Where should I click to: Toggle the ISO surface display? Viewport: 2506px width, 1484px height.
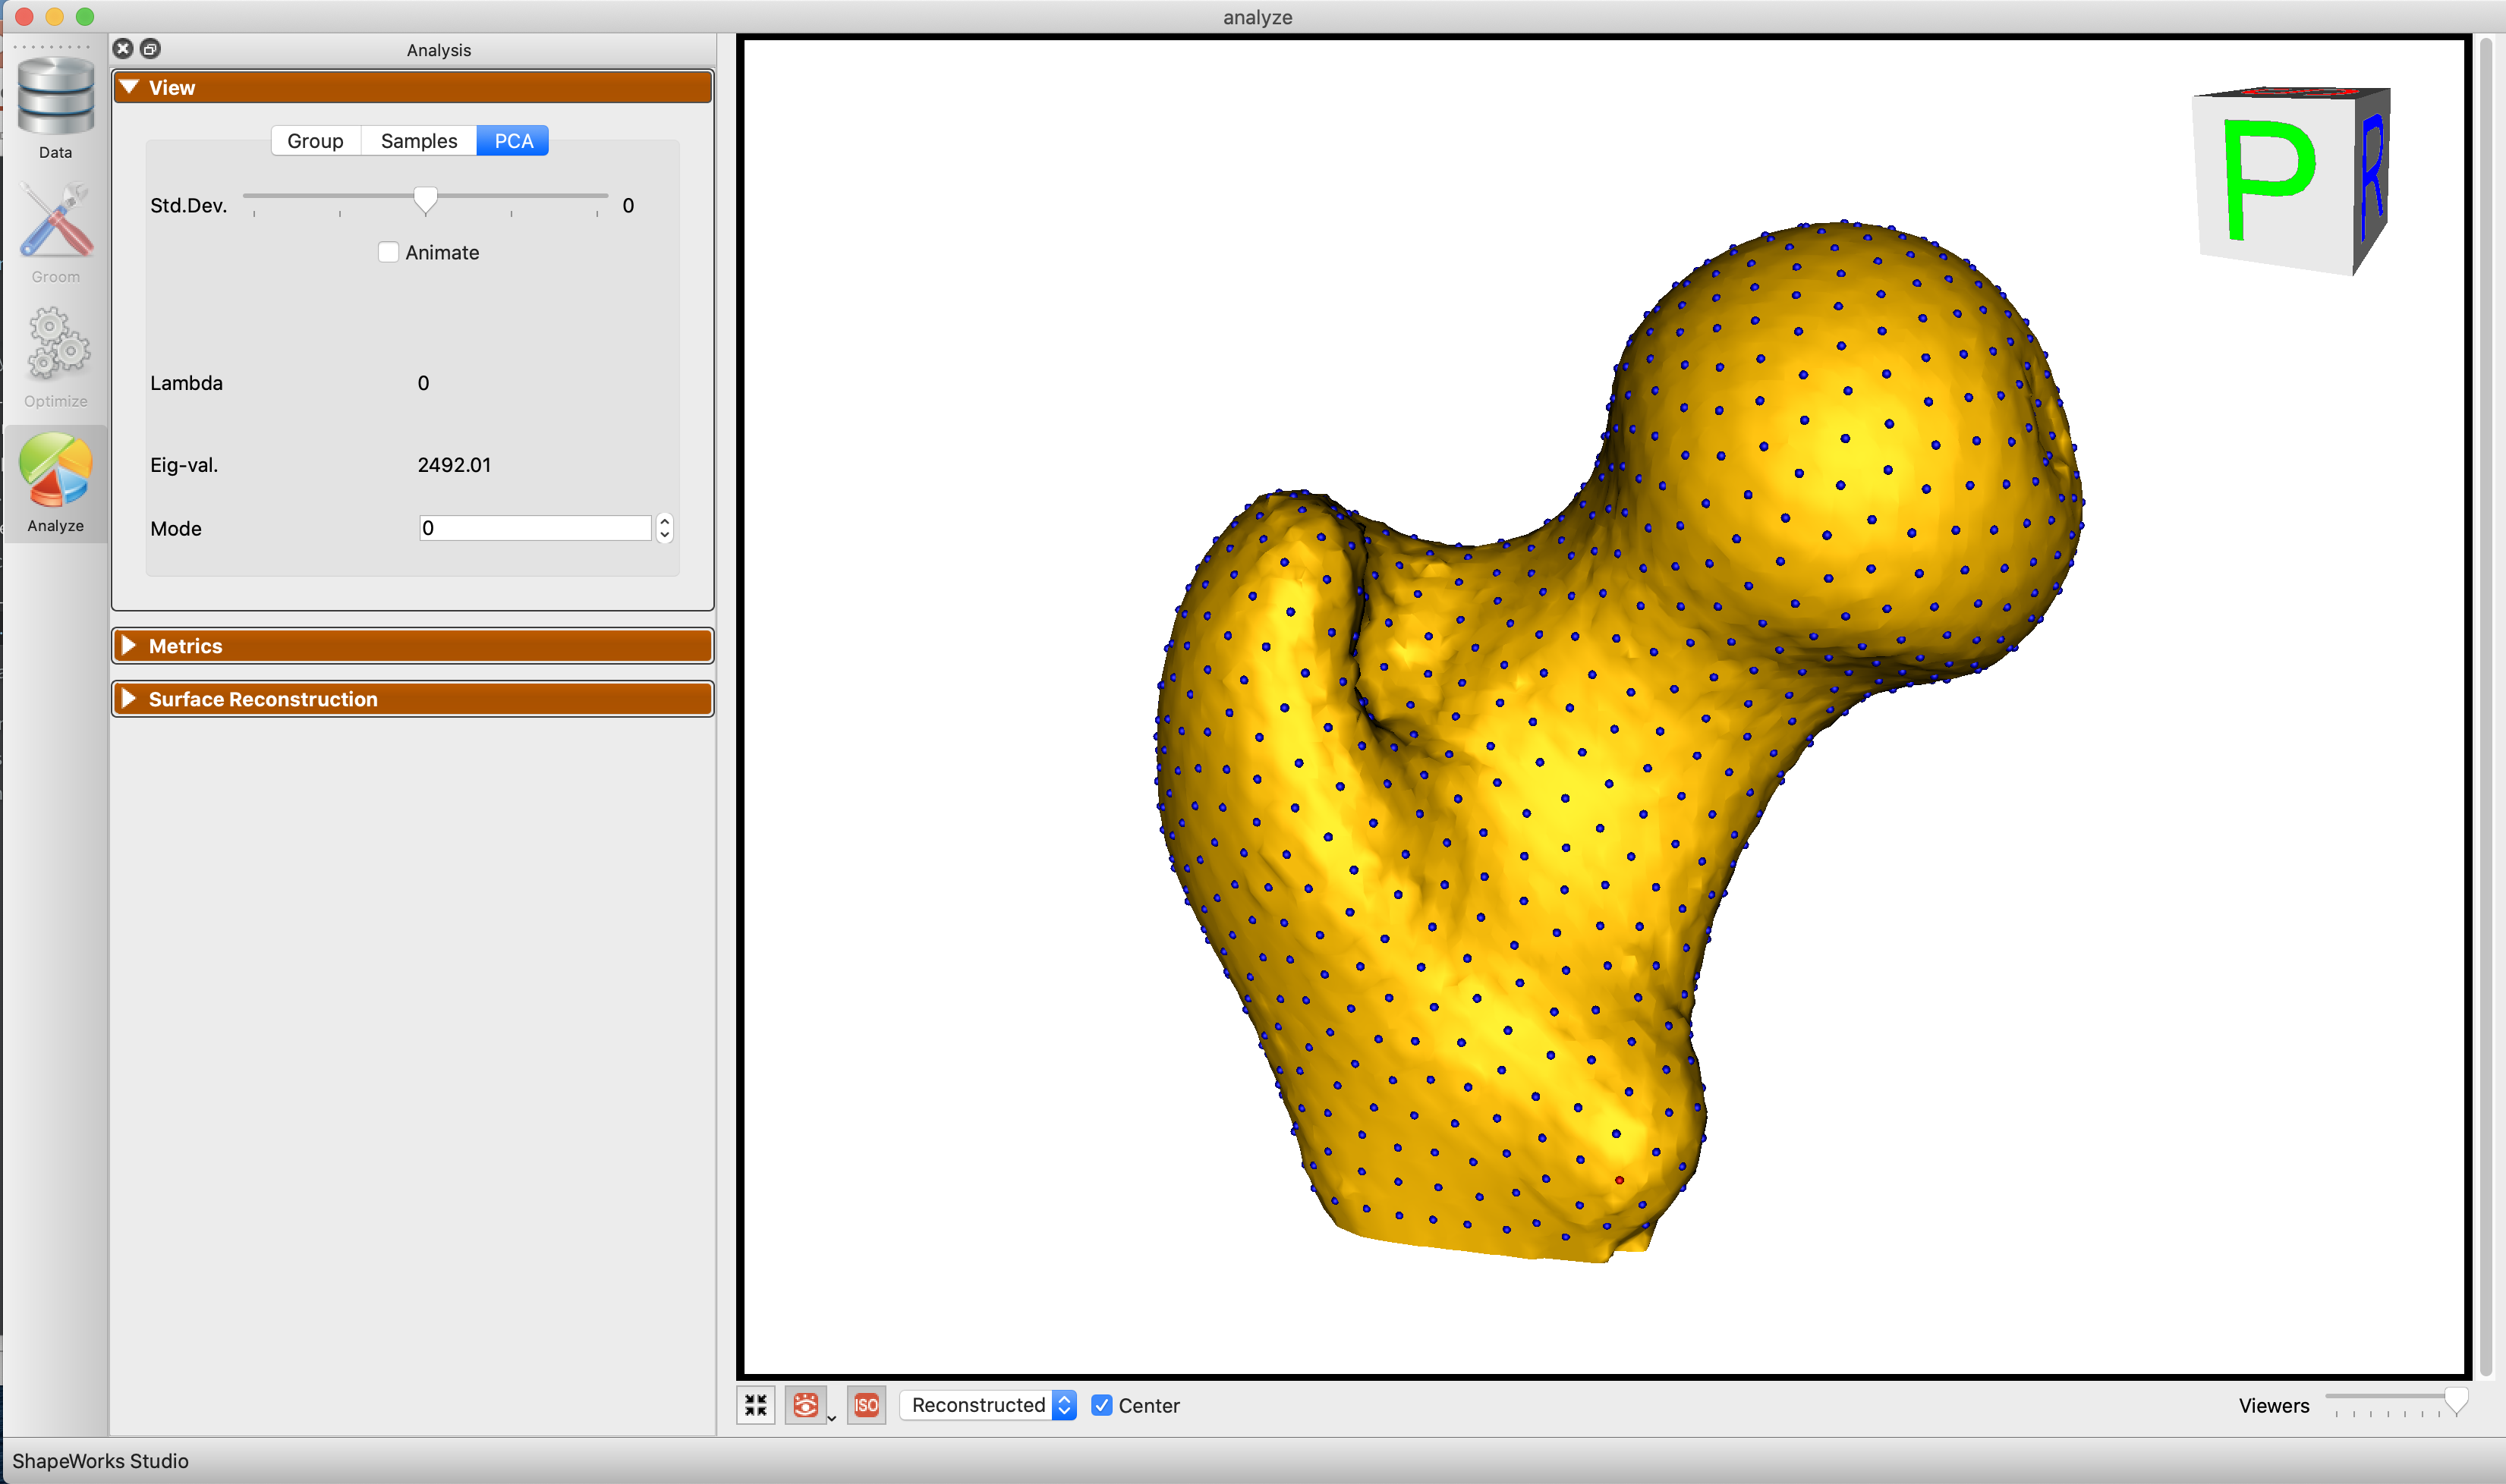(866, 1405)
